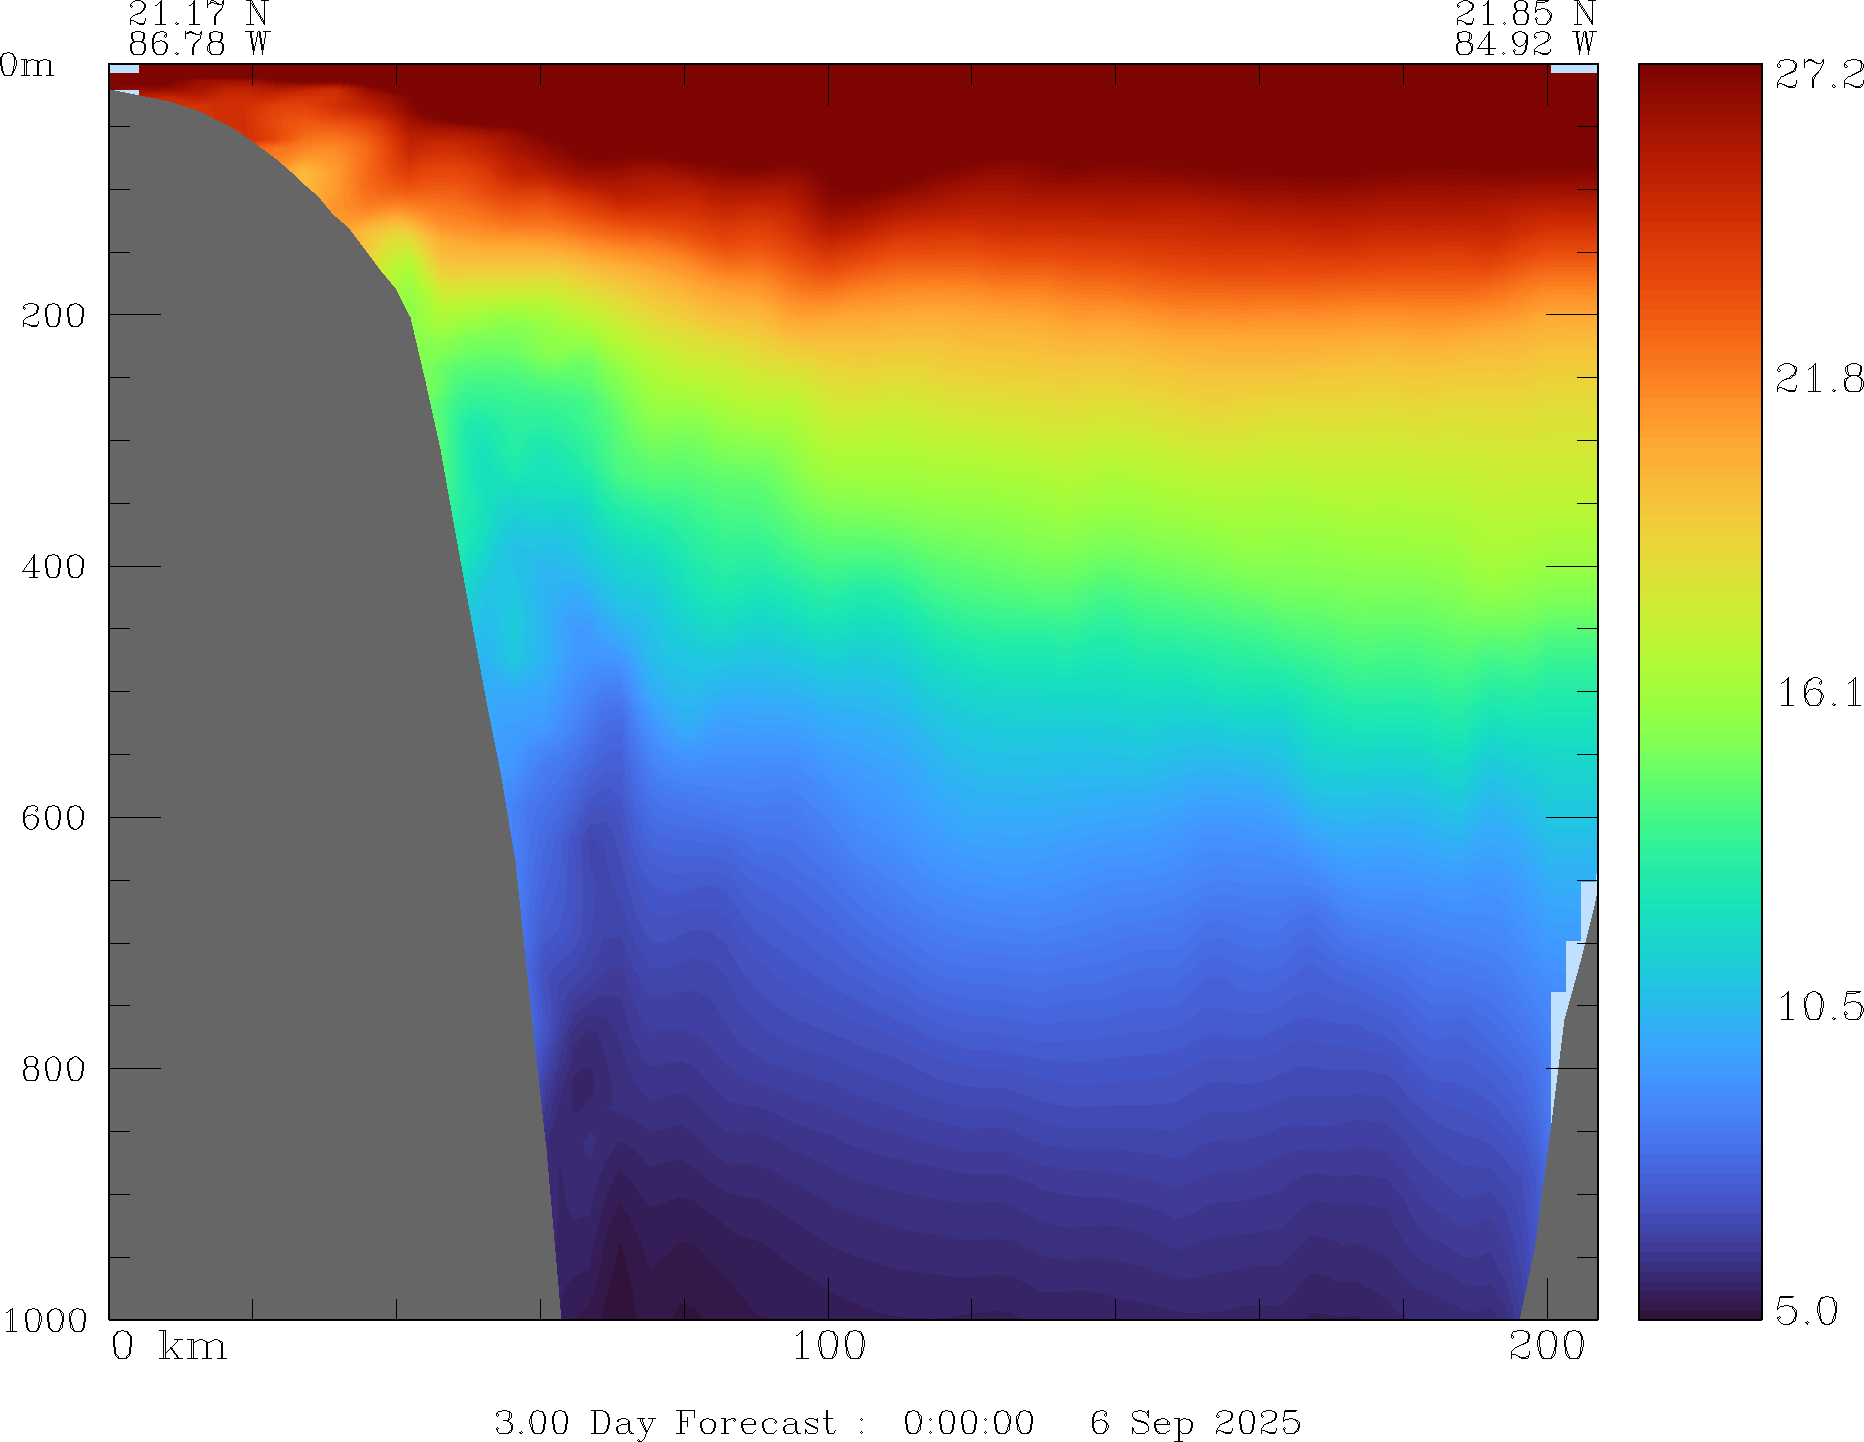Screen dimensions: 1864x1442
Task: Click the 10.5 colorbar value label
Action: coord(1819,1006)
